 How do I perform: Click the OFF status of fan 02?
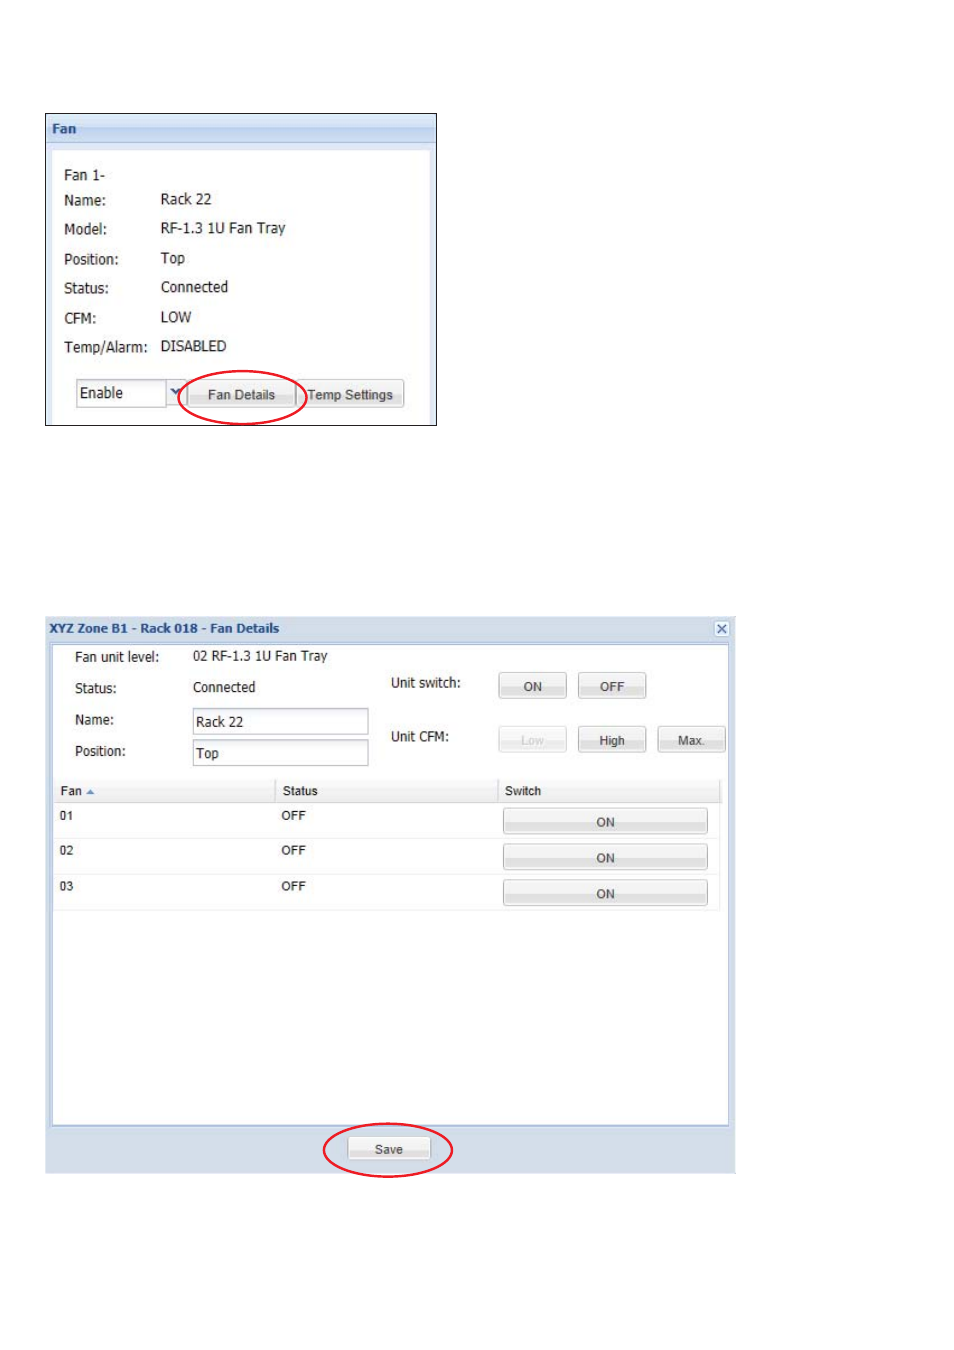click(x=293, y=851)
